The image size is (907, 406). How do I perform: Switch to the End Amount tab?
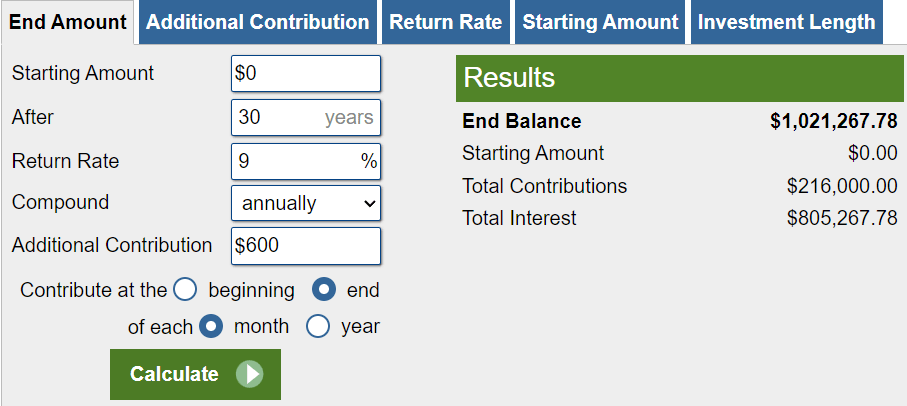tap(68, 22)
